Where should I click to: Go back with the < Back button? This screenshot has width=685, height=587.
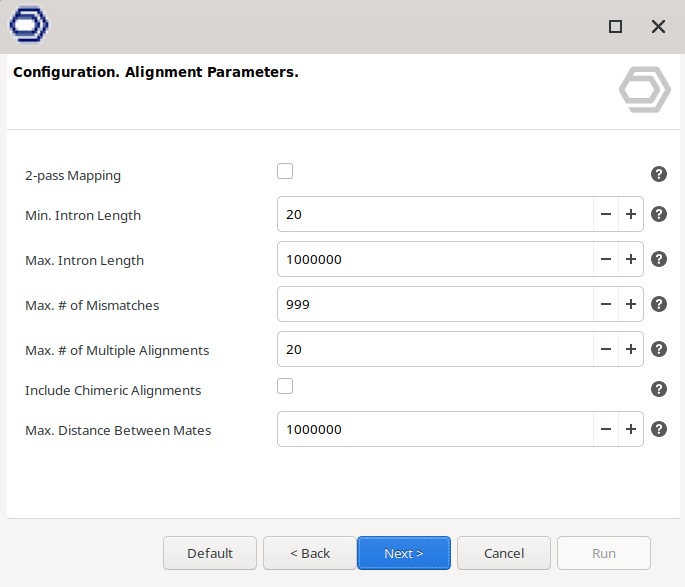pyautogui.click(x=310, y=553)
